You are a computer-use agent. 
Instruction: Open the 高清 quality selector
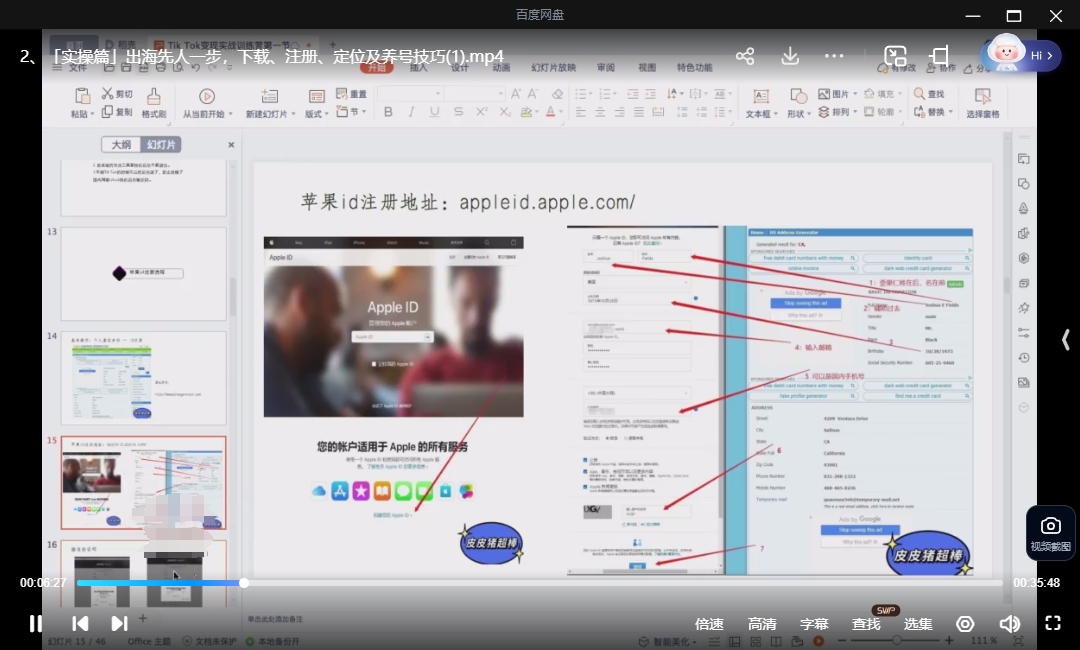(x=762, y=624)
